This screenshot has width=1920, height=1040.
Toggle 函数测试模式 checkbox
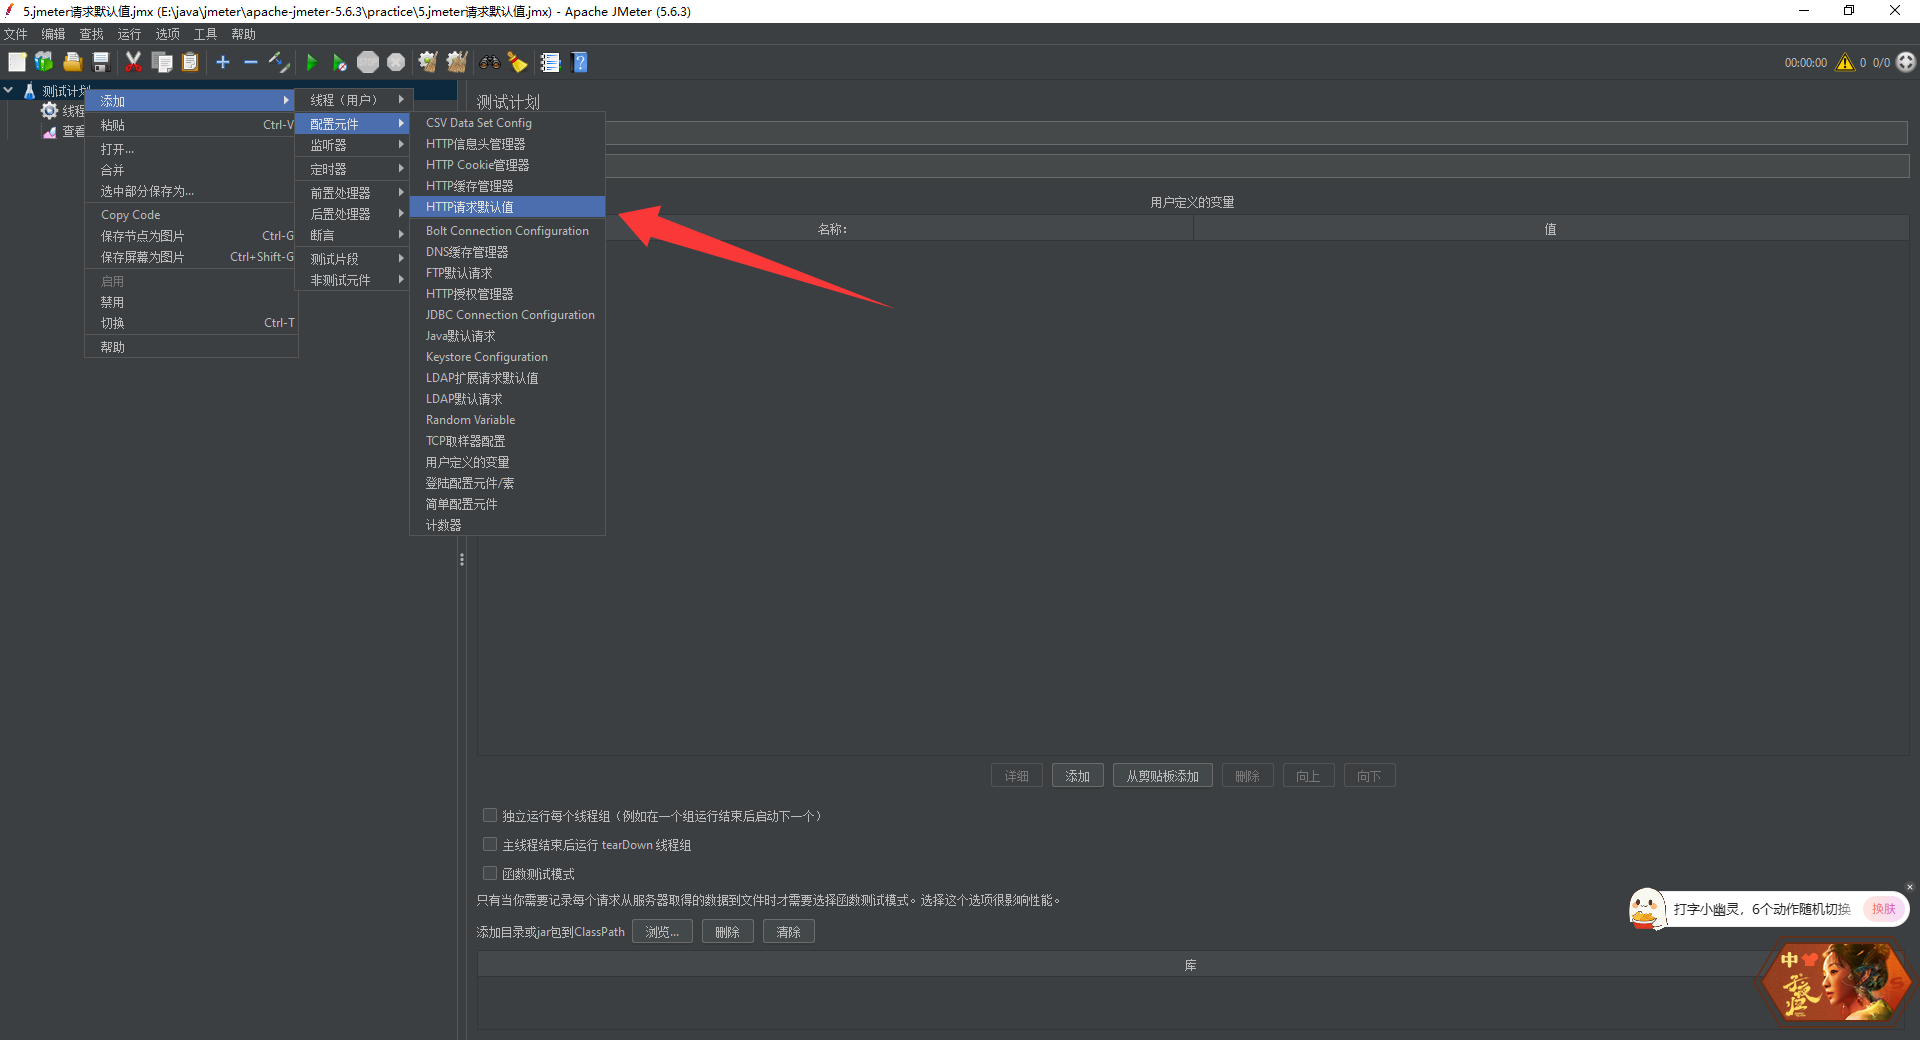pos(490,874)
